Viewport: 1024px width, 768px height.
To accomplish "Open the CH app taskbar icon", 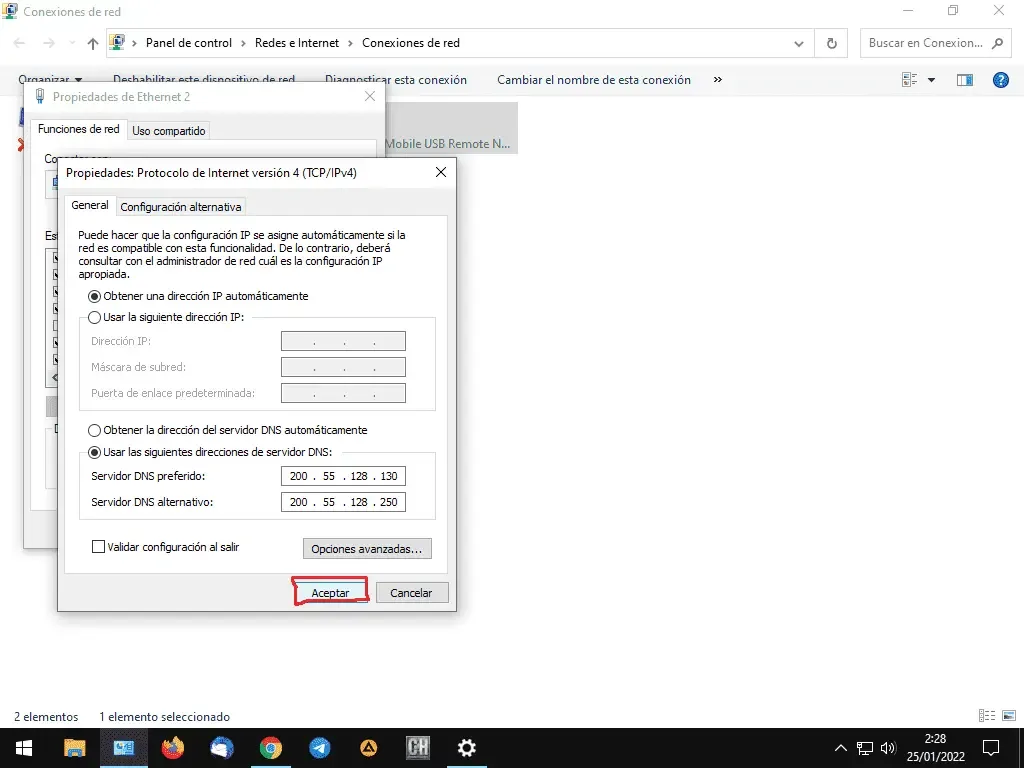I will point(417,748).
